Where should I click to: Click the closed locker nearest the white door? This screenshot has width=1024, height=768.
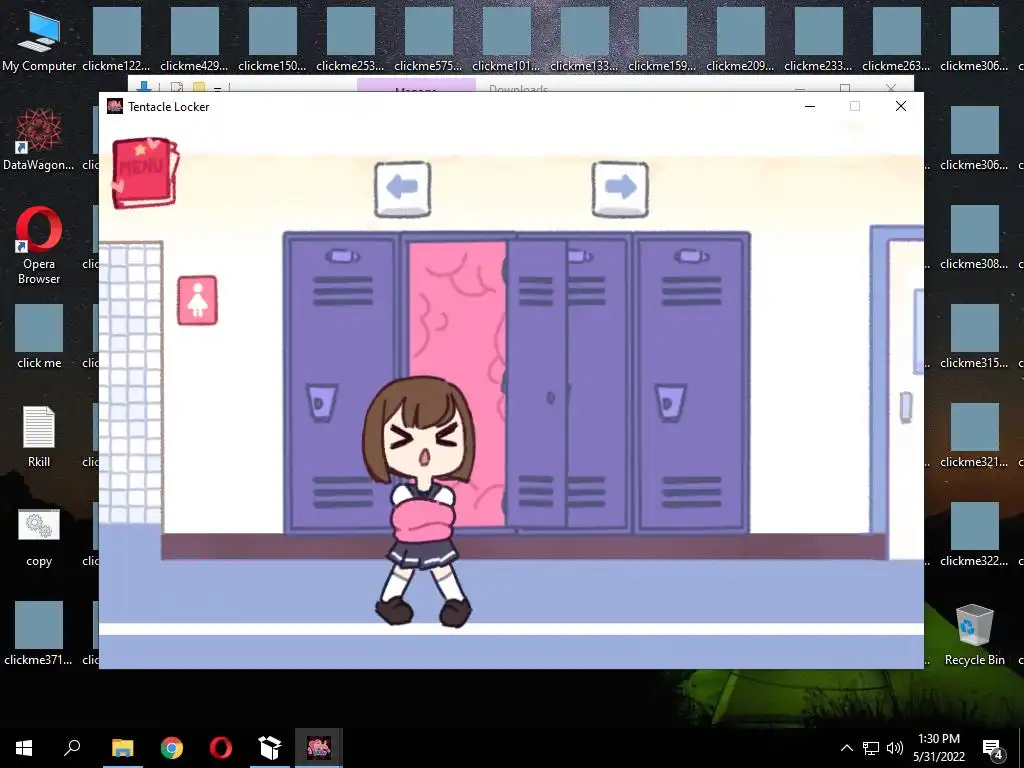(x=692, y=382)
